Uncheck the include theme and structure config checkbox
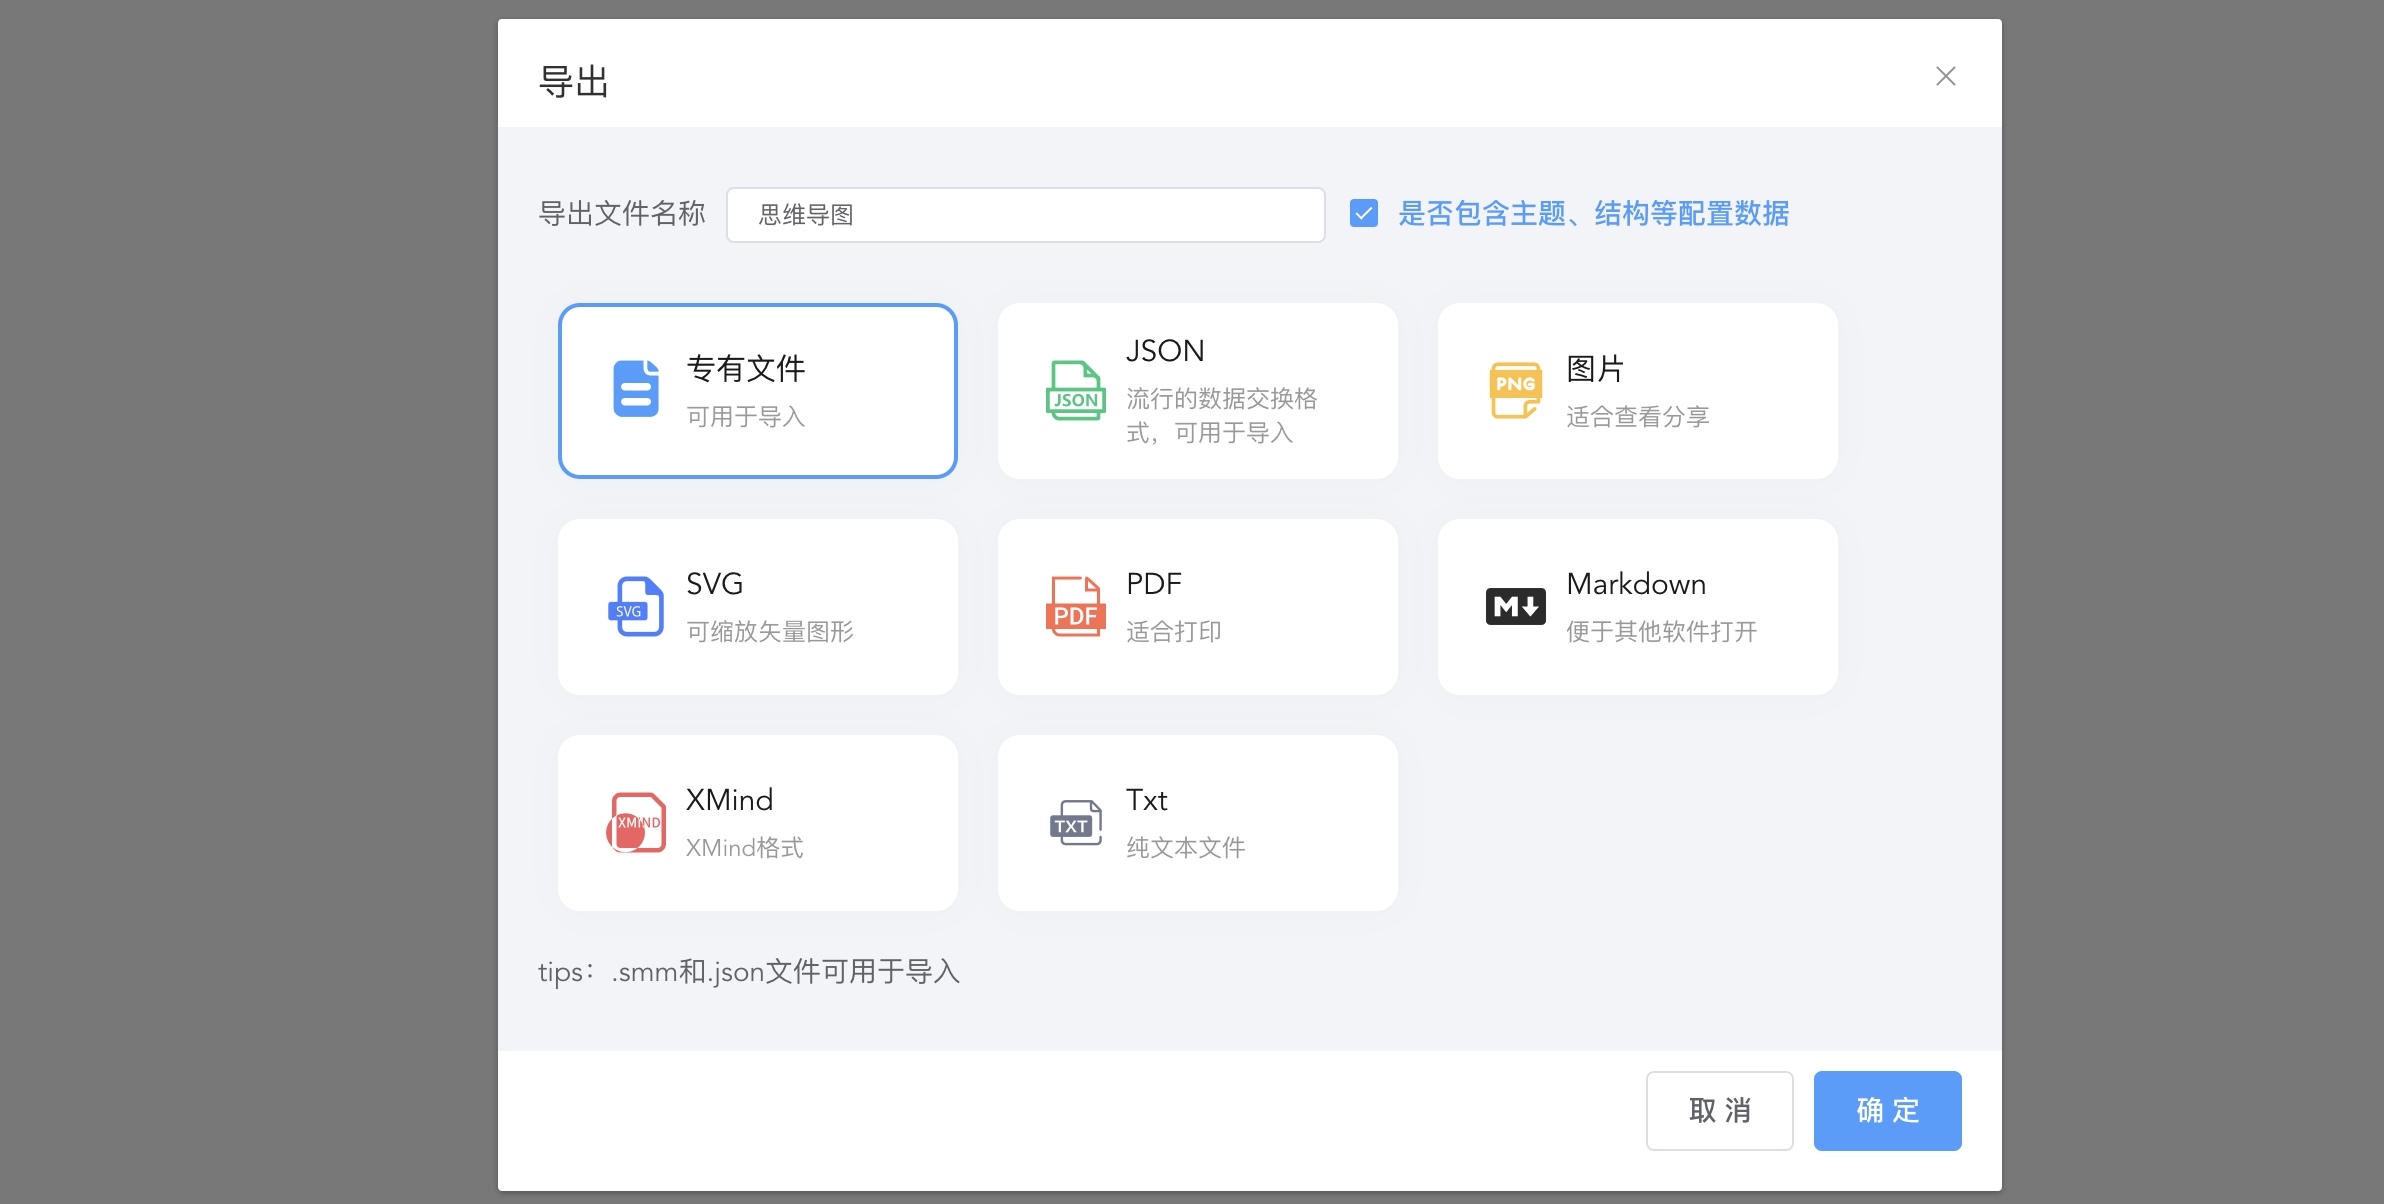This screenshot has width=2384, height=1204. pyautogui.click(x=1364, y=213)
